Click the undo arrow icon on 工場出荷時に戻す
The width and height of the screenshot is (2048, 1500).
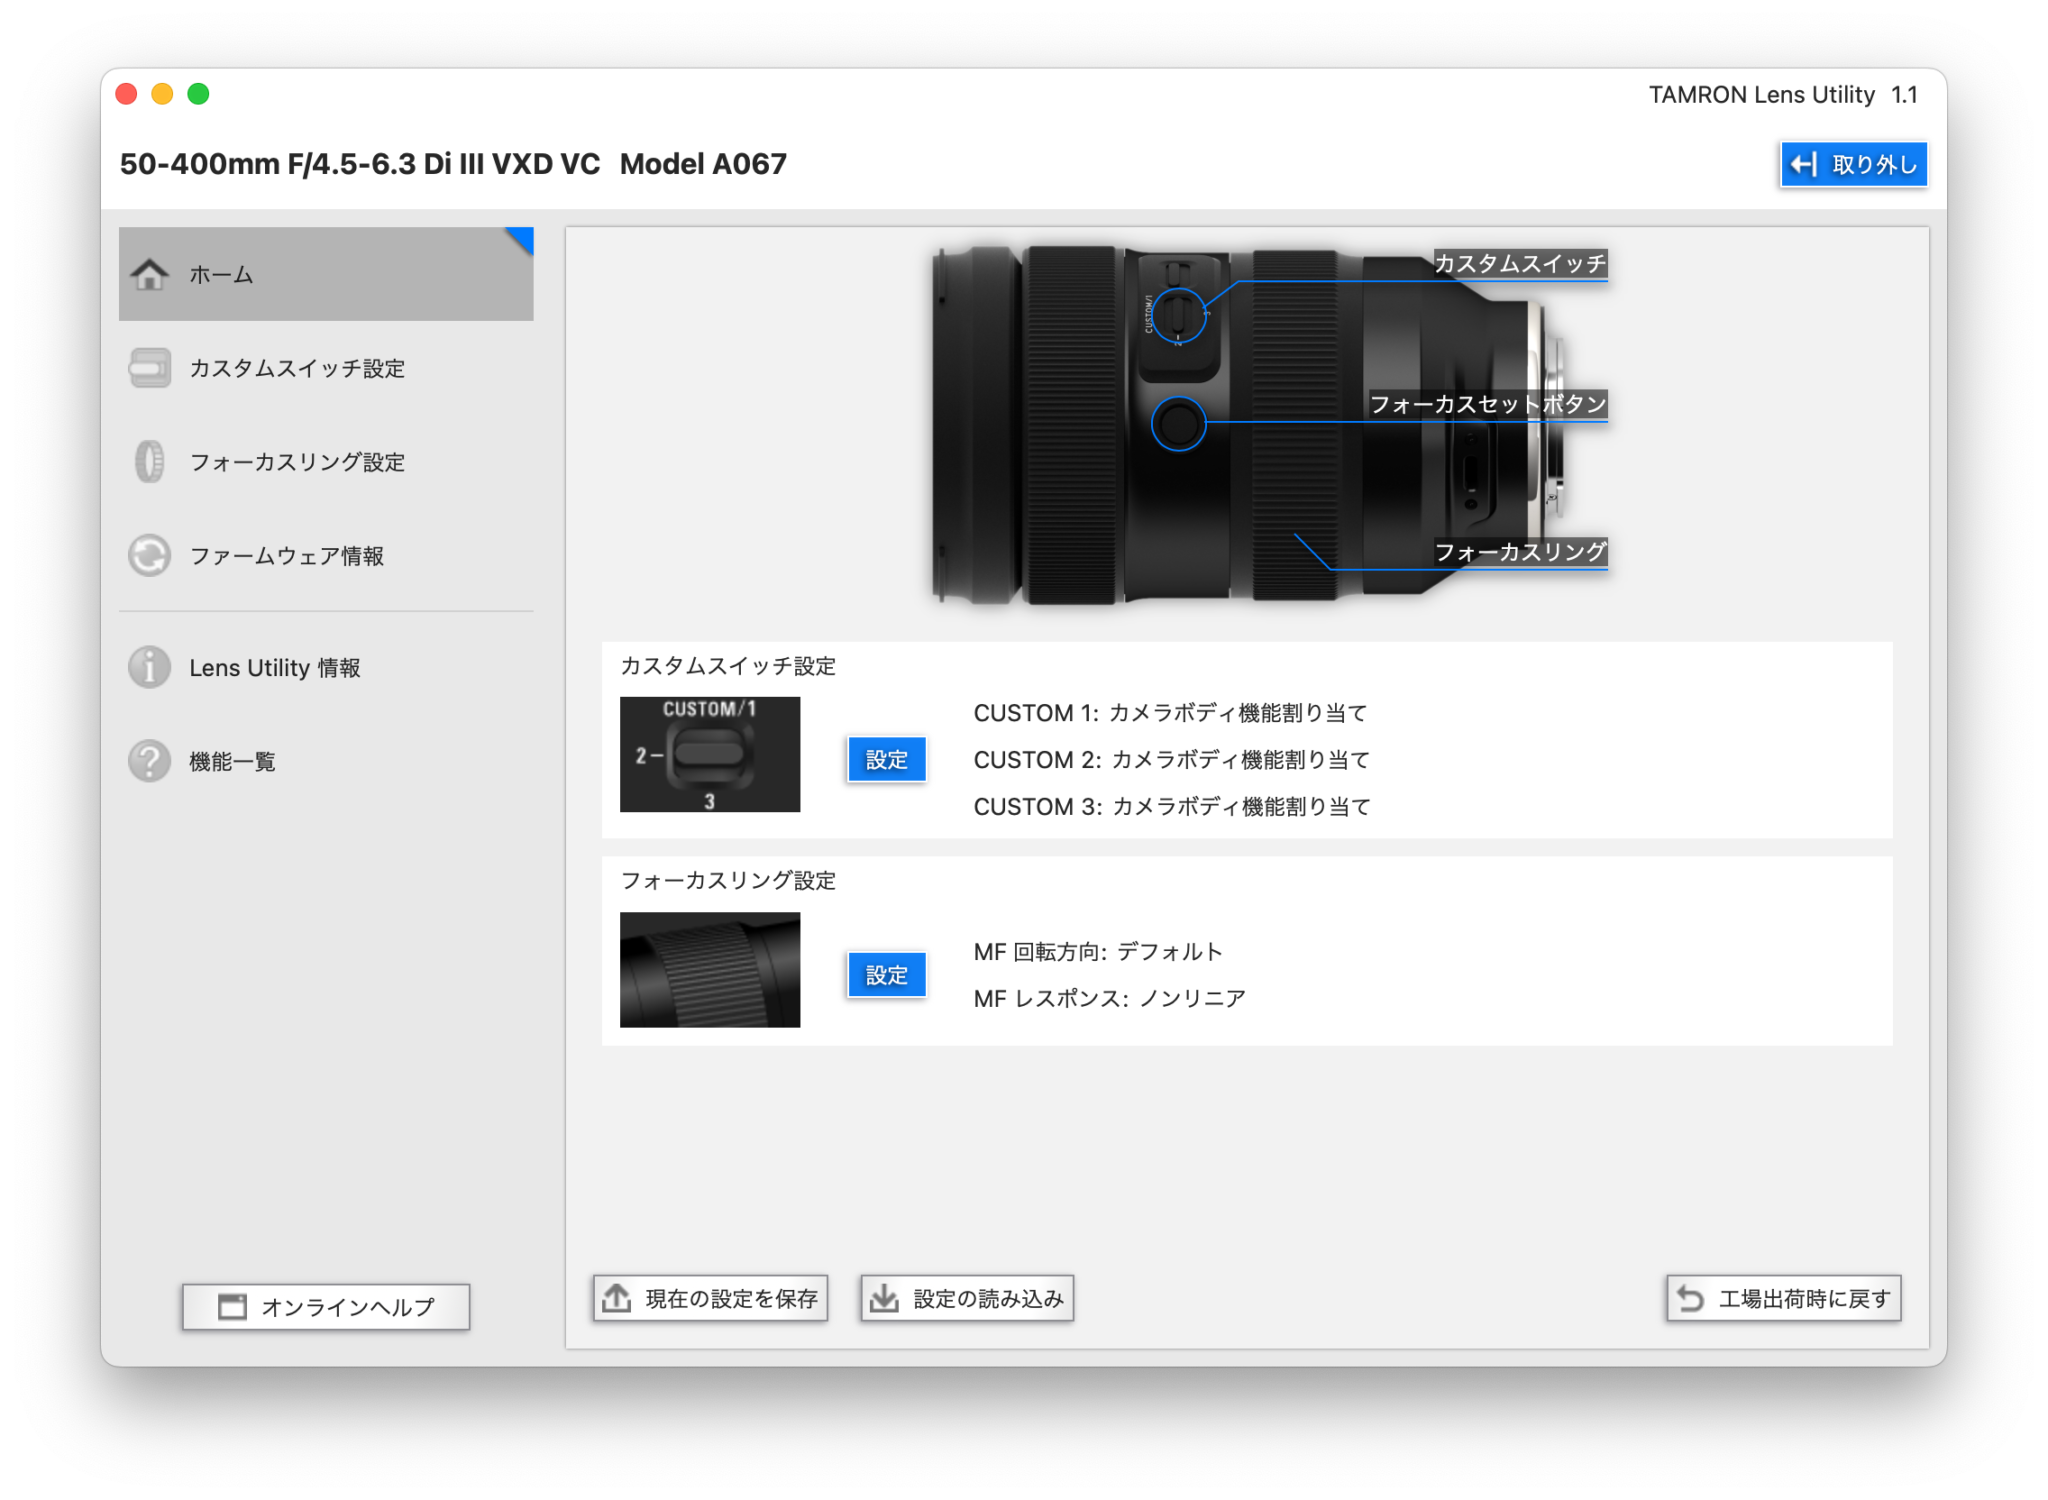click(x=1690, y=1297)
